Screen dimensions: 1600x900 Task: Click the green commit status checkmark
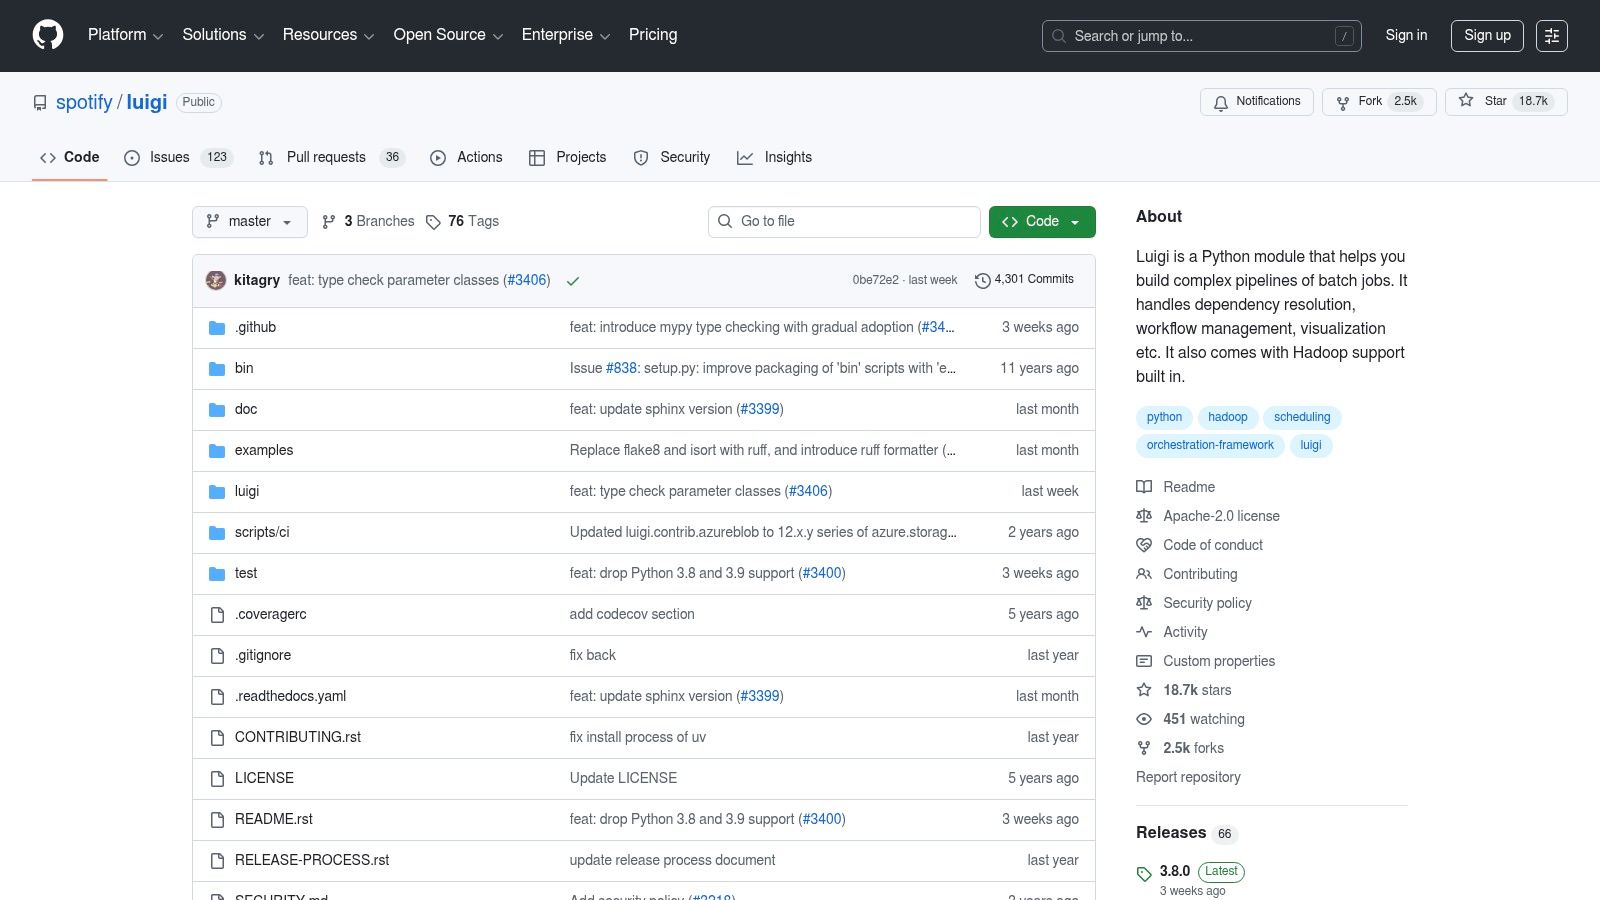pos(573,281)
